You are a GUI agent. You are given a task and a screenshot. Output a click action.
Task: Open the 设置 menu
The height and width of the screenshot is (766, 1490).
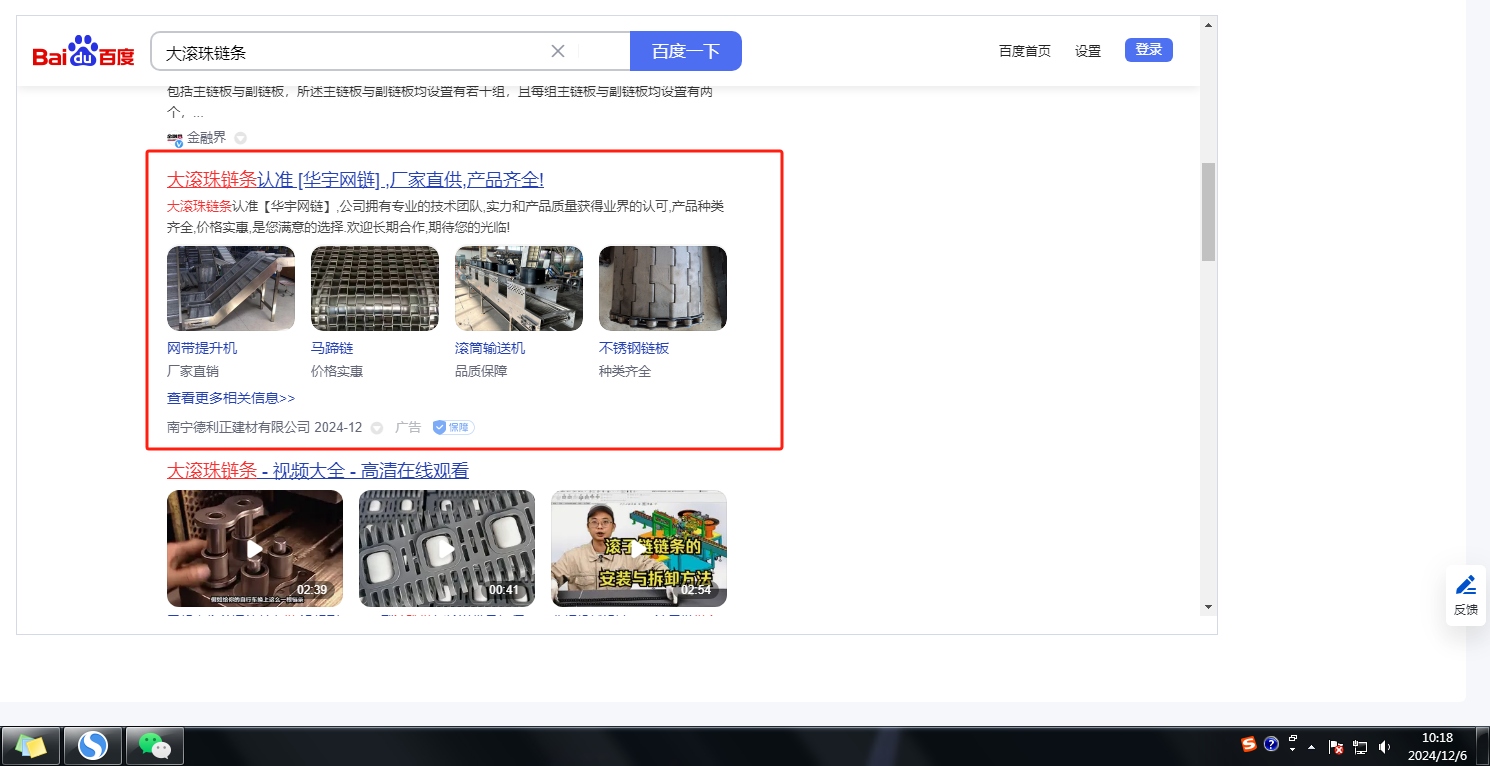click(1088, 51)
